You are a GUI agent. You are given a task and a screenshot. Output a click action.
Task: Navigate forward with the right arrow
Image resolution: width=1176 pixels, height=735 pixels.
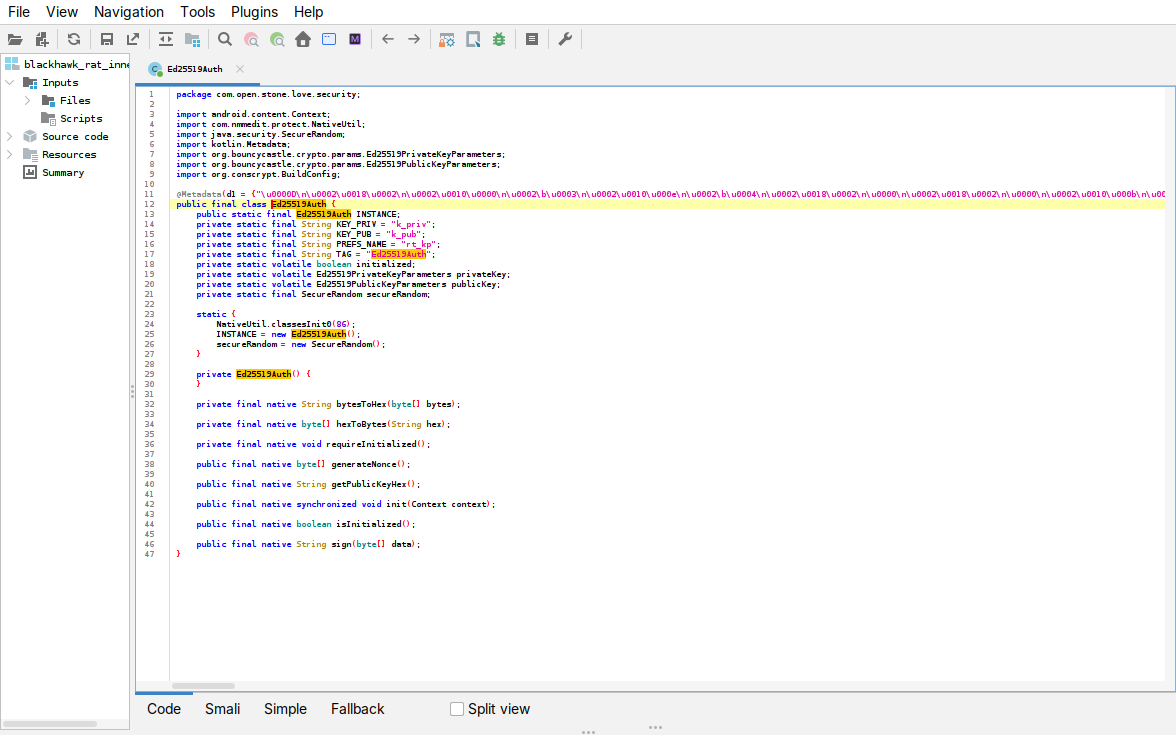click(414, 40)
